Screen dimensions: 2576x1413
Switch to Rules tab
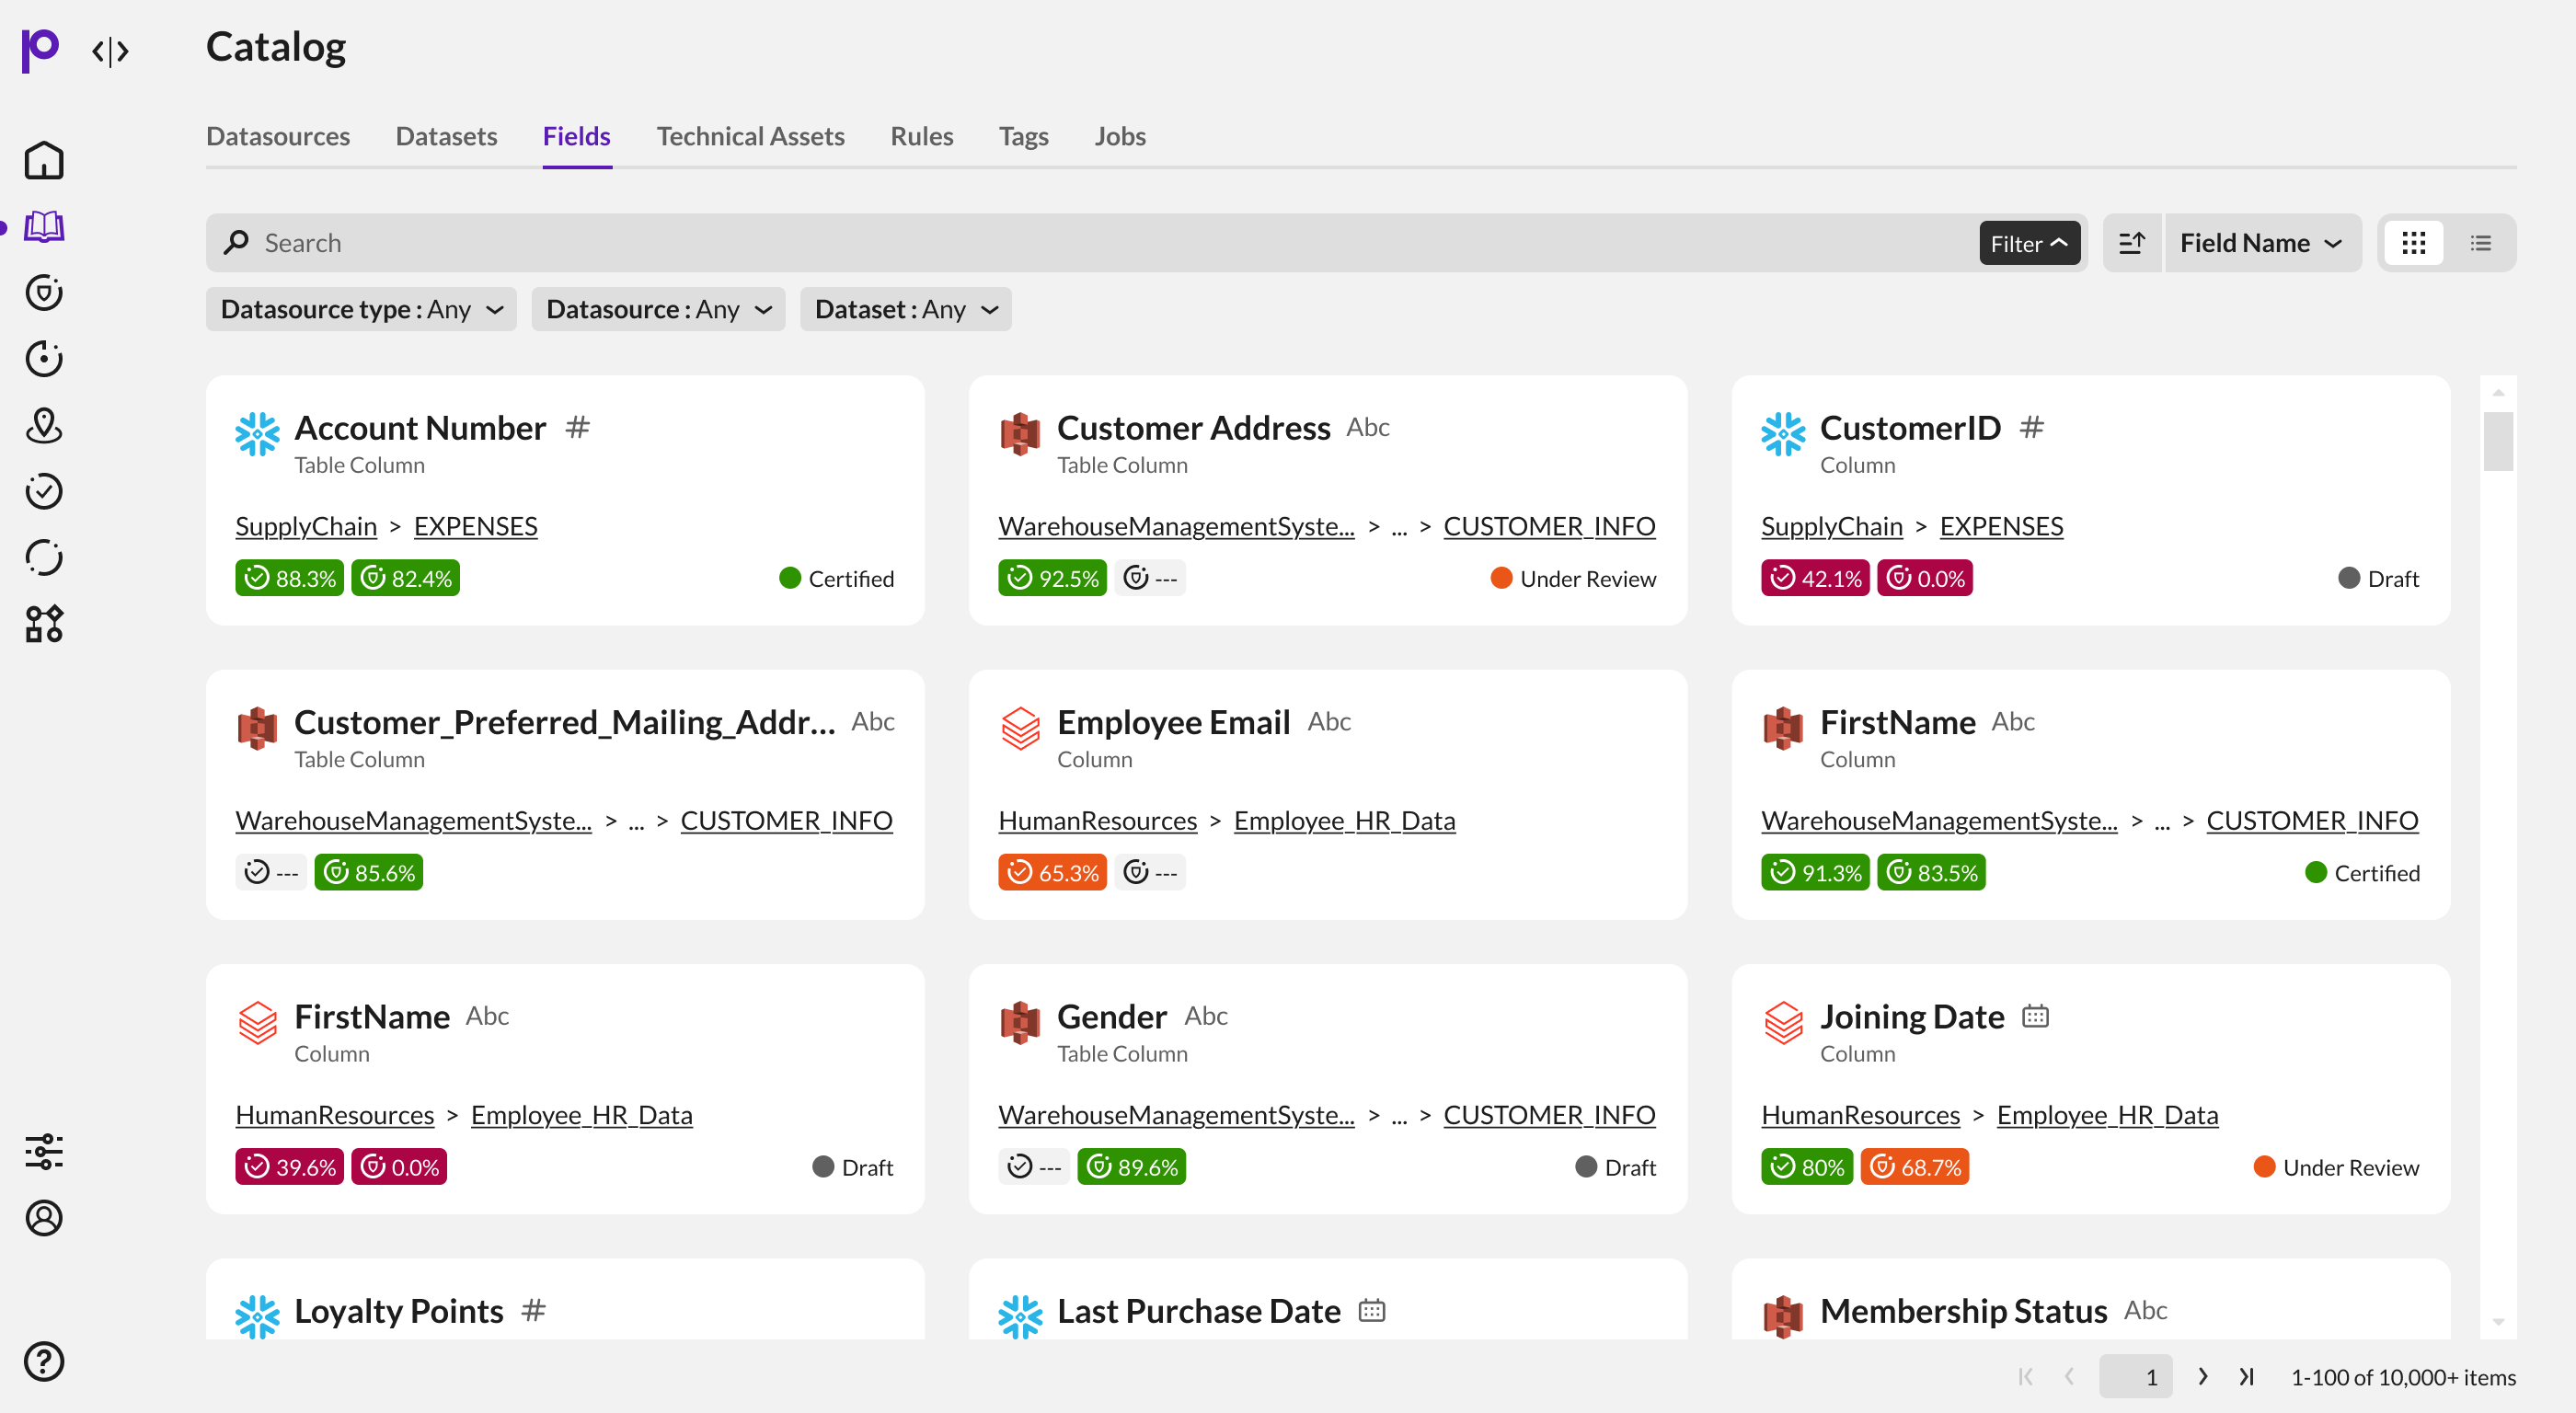921,136
